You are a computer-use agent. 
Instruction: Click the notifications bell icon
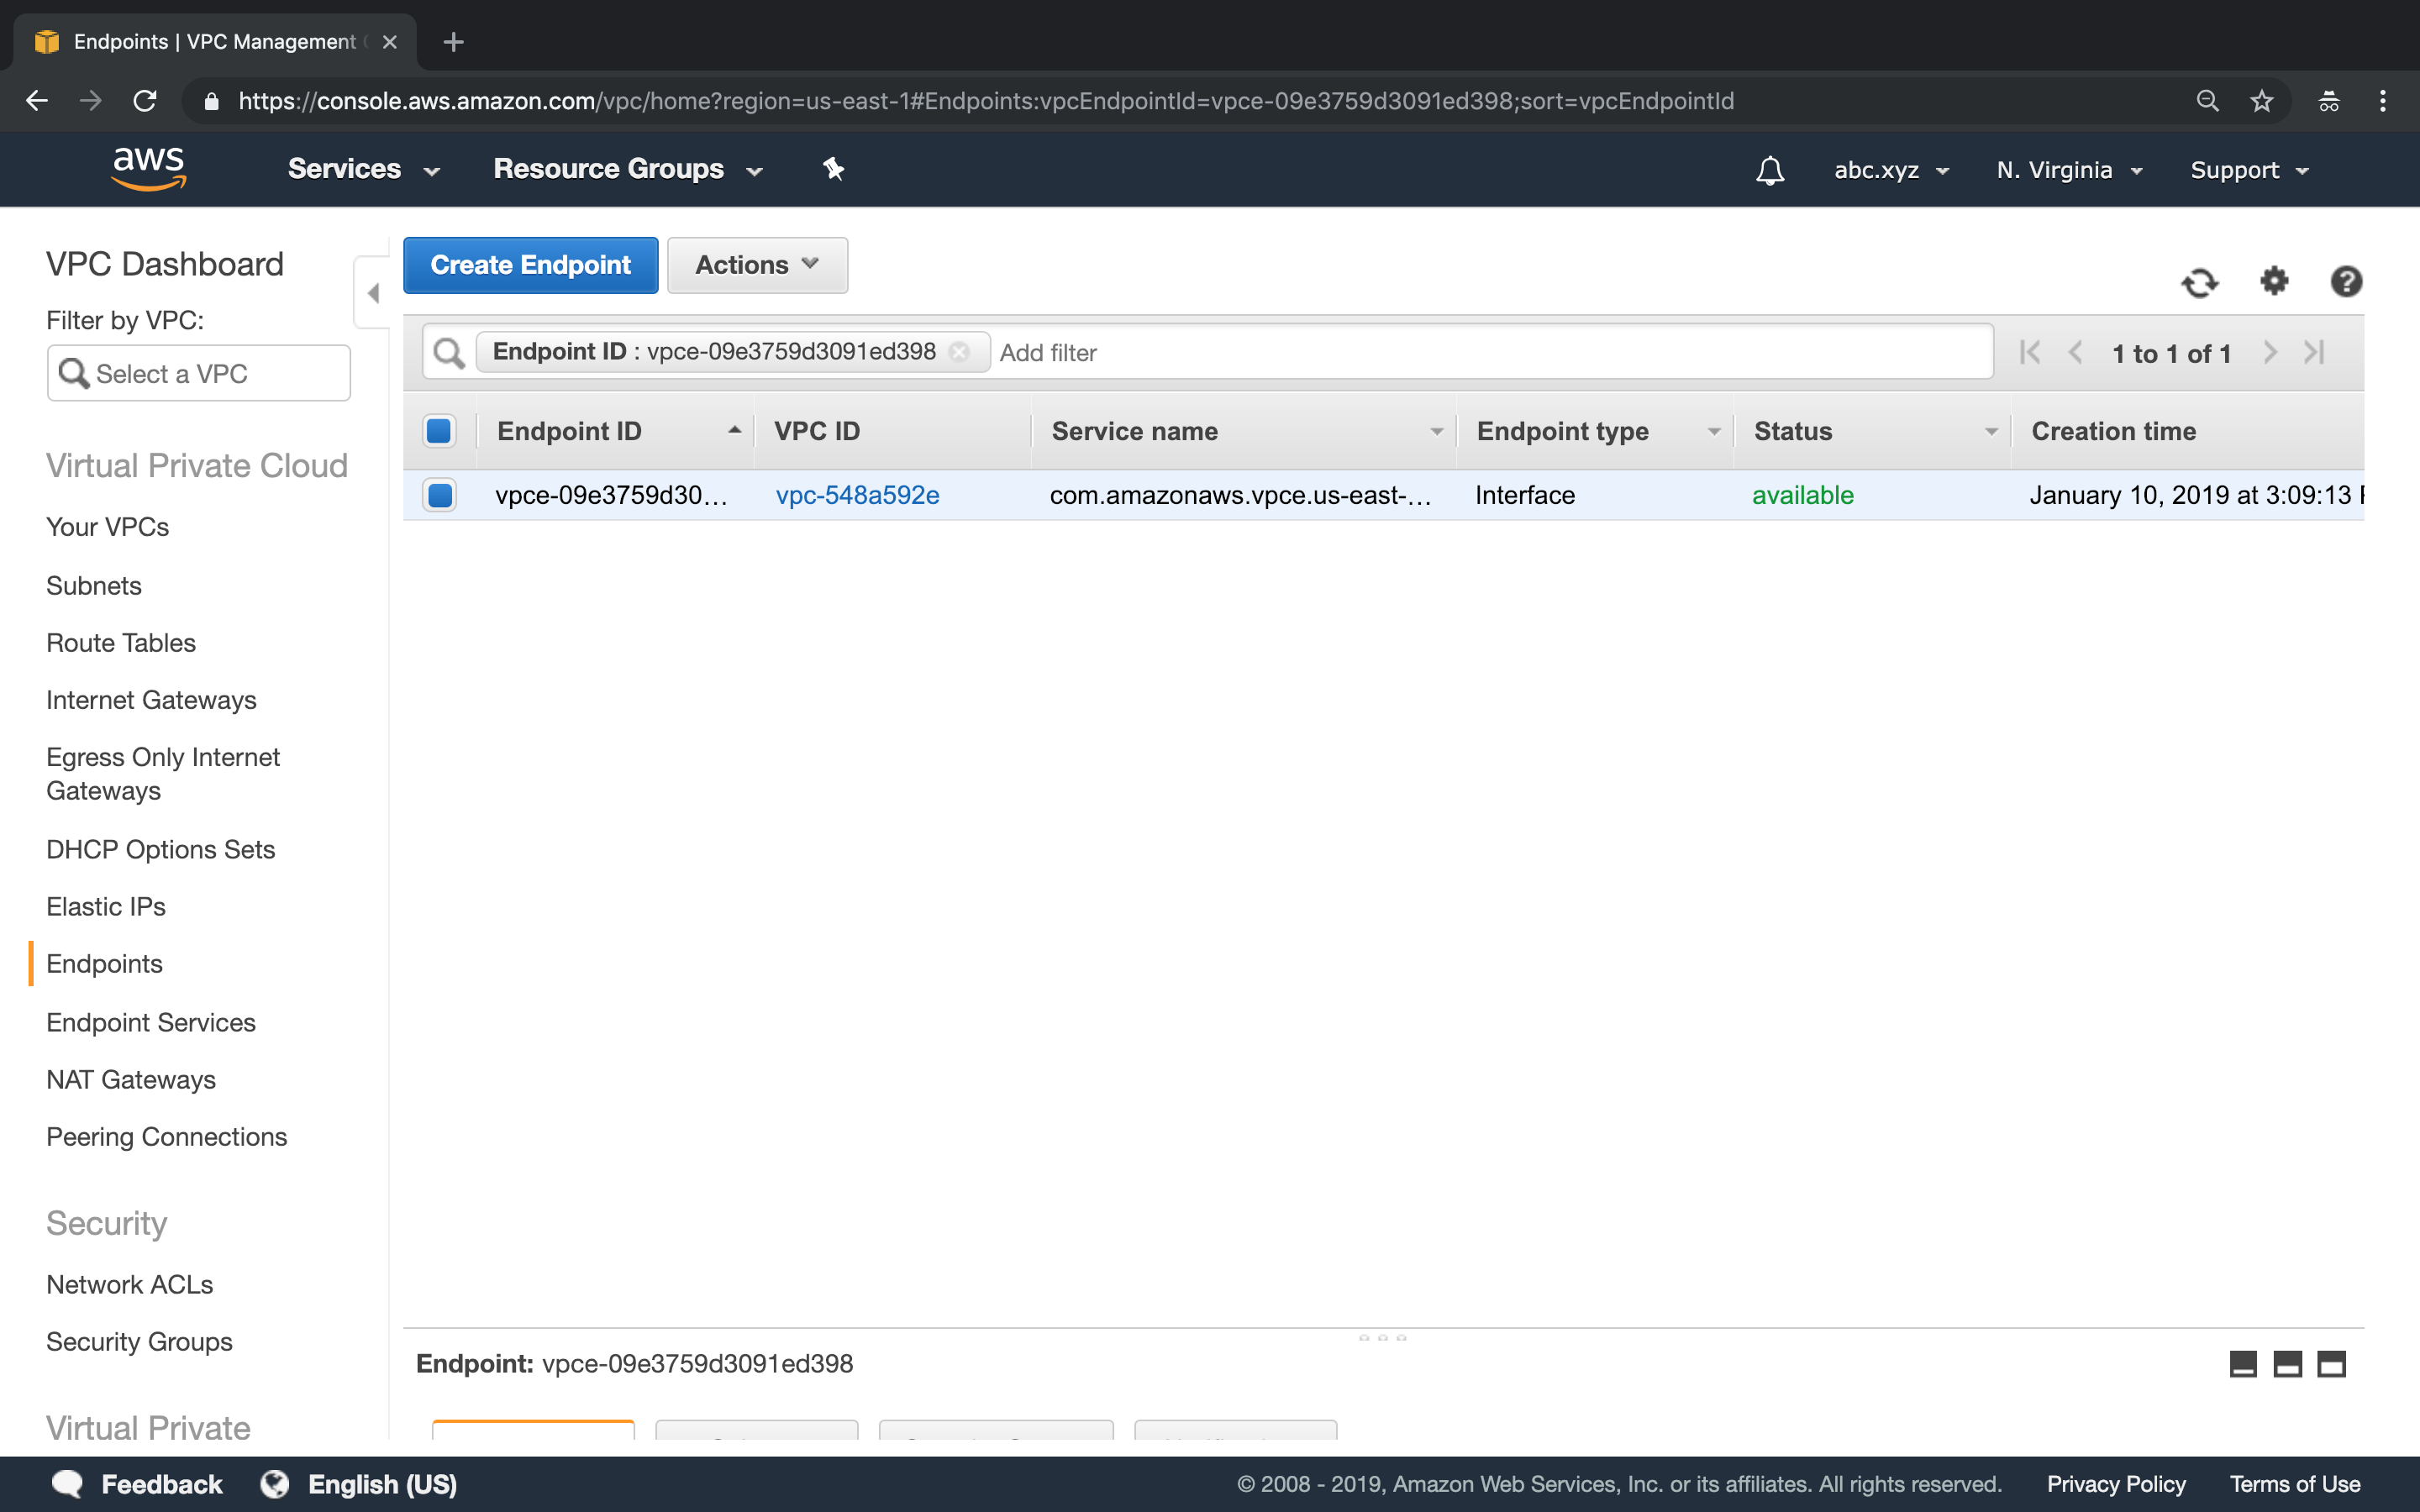(x=1769, y=169)
